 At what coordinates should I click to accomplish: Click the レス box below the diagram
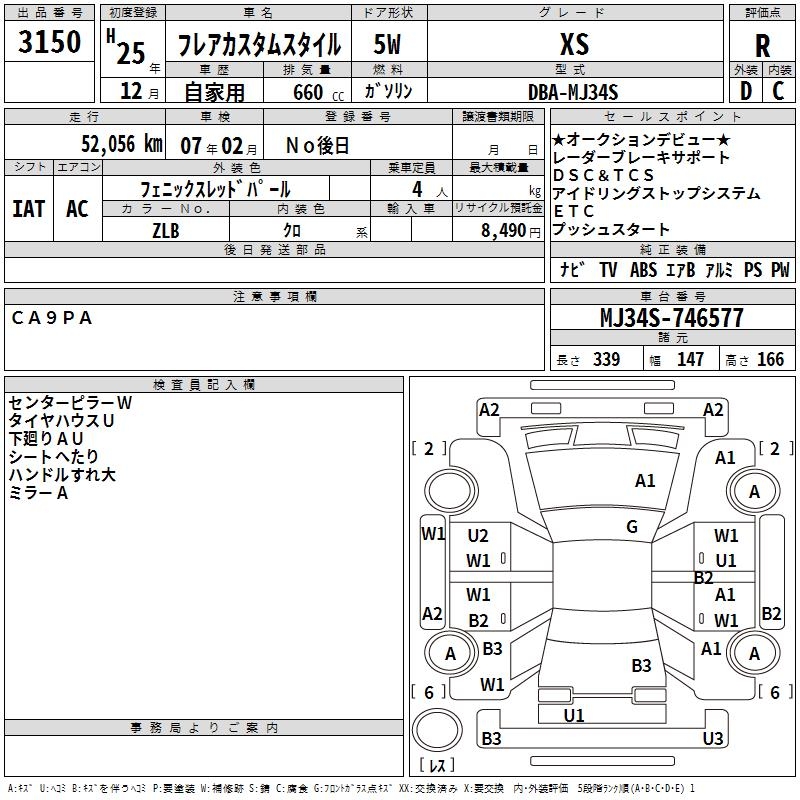coord(436,766)
